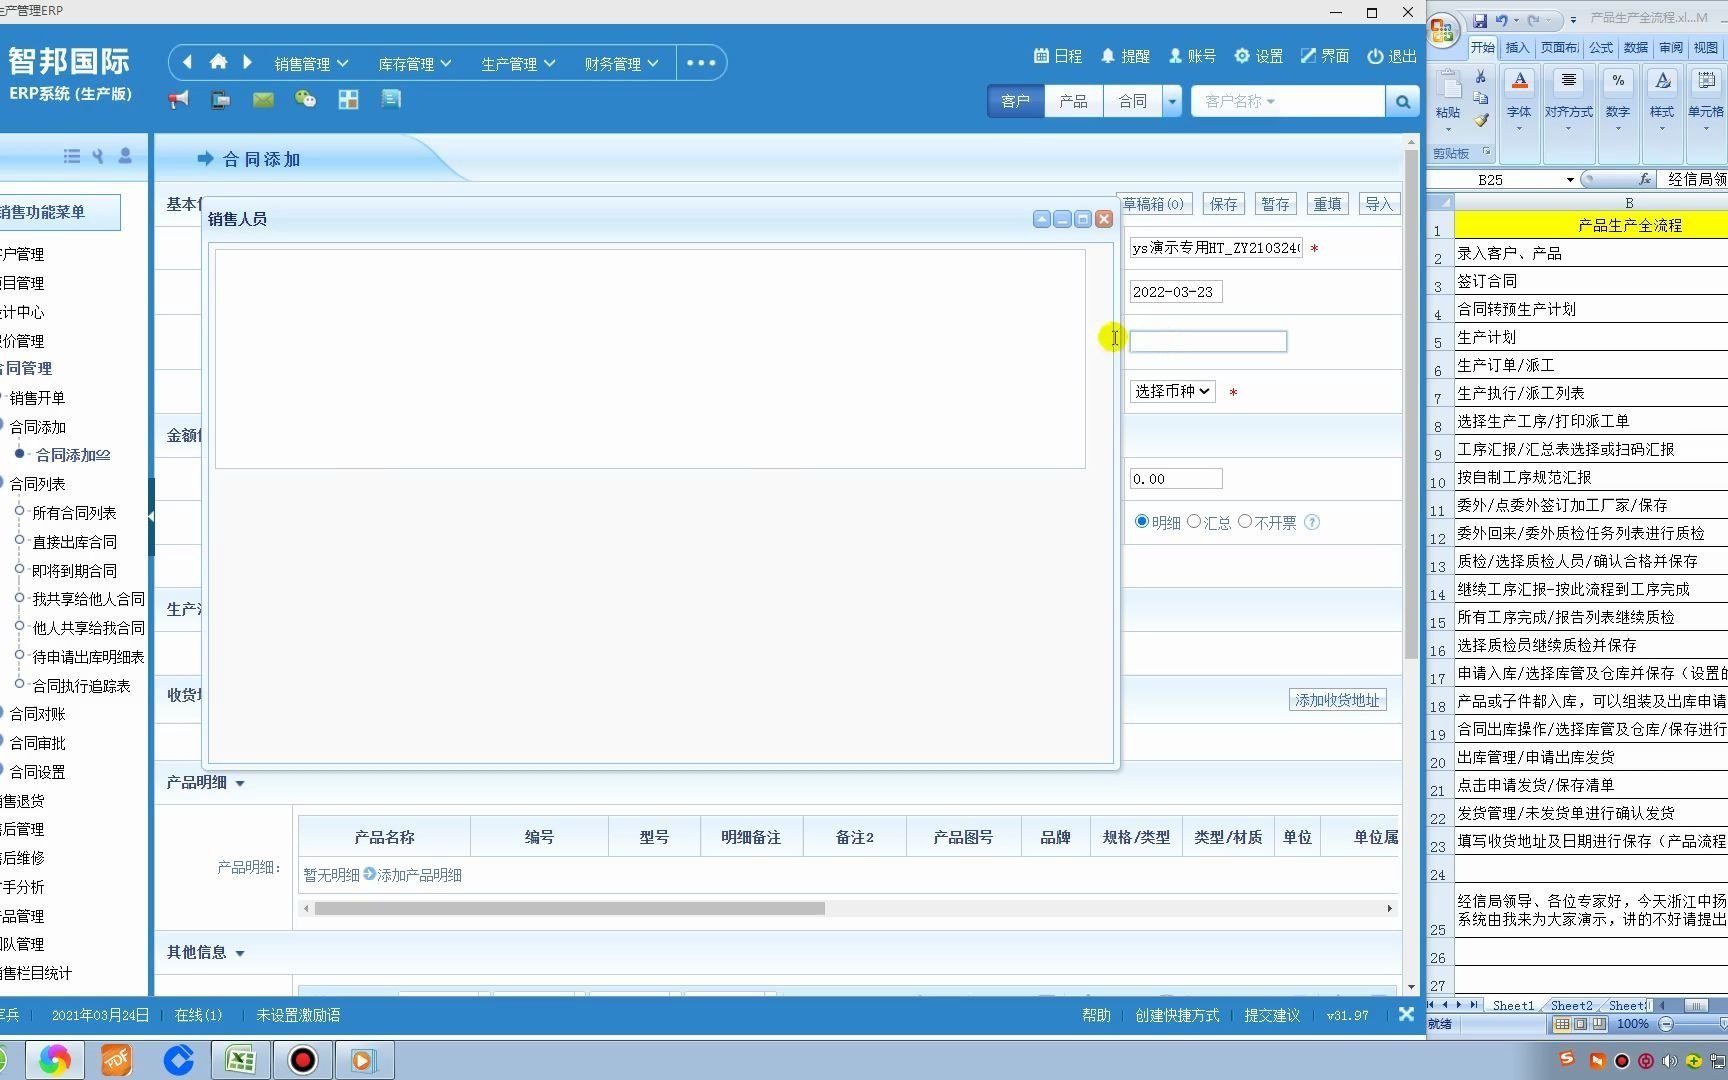Click the 保存 button
Image resolution: width=1728 pixels, height=1080 pixels.
[1223, 204]
